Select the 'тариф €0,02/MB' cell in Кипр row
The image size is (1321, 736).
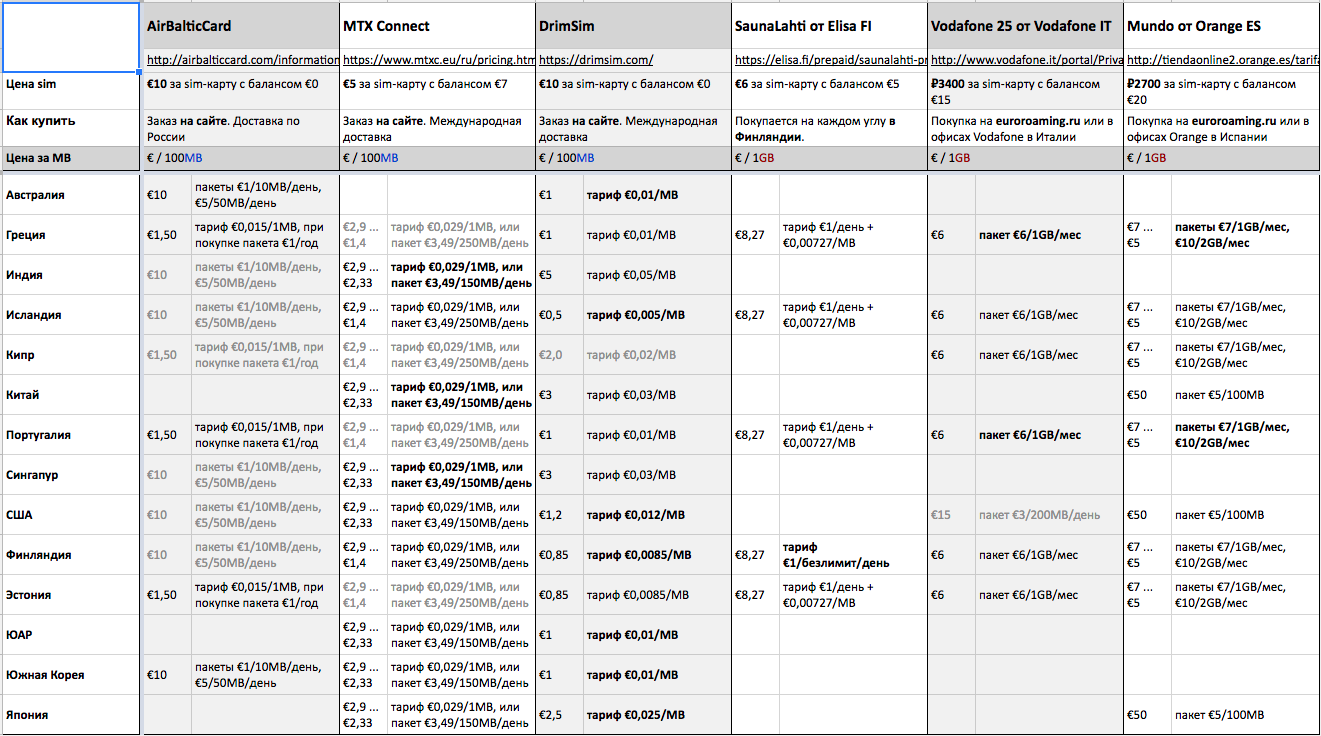658,355
